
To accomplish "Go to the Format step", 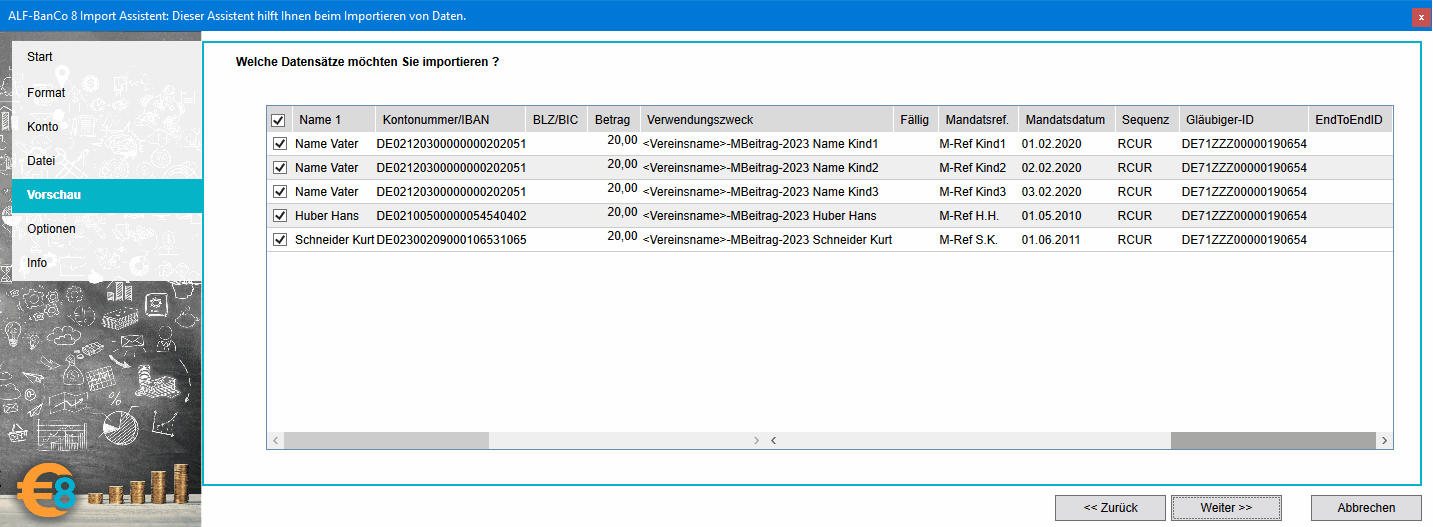I will click(46, 93).
